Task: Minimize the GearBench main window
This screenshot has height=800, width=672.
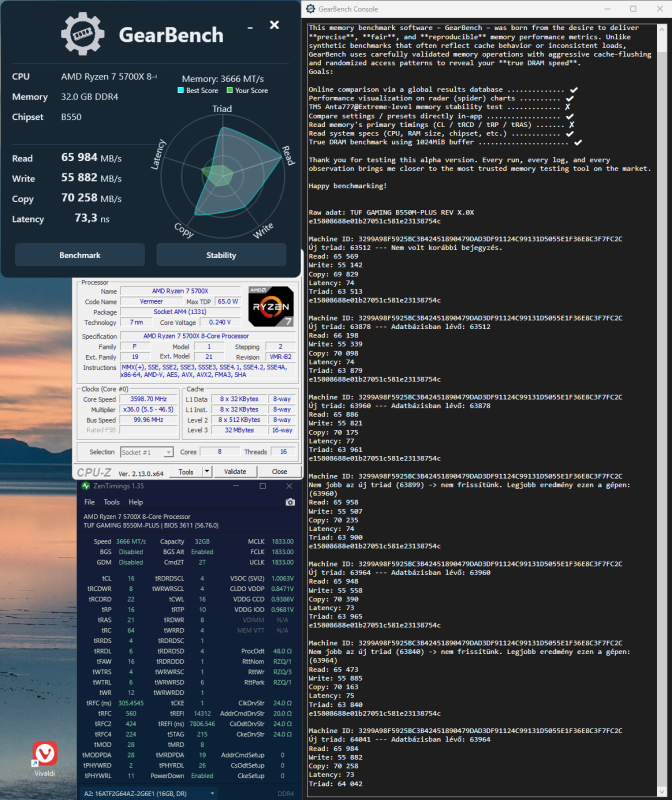Action: [x=250, y=27]
